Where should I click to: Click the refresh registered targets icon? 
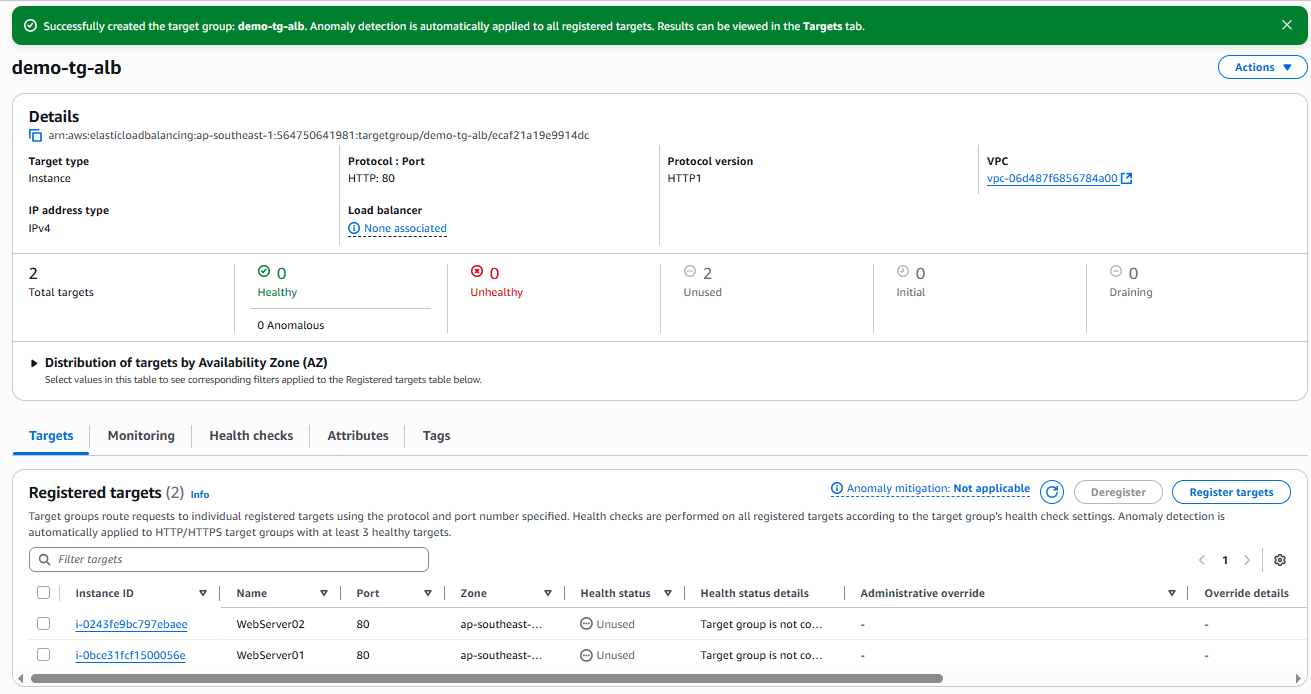pos(1051,492)
